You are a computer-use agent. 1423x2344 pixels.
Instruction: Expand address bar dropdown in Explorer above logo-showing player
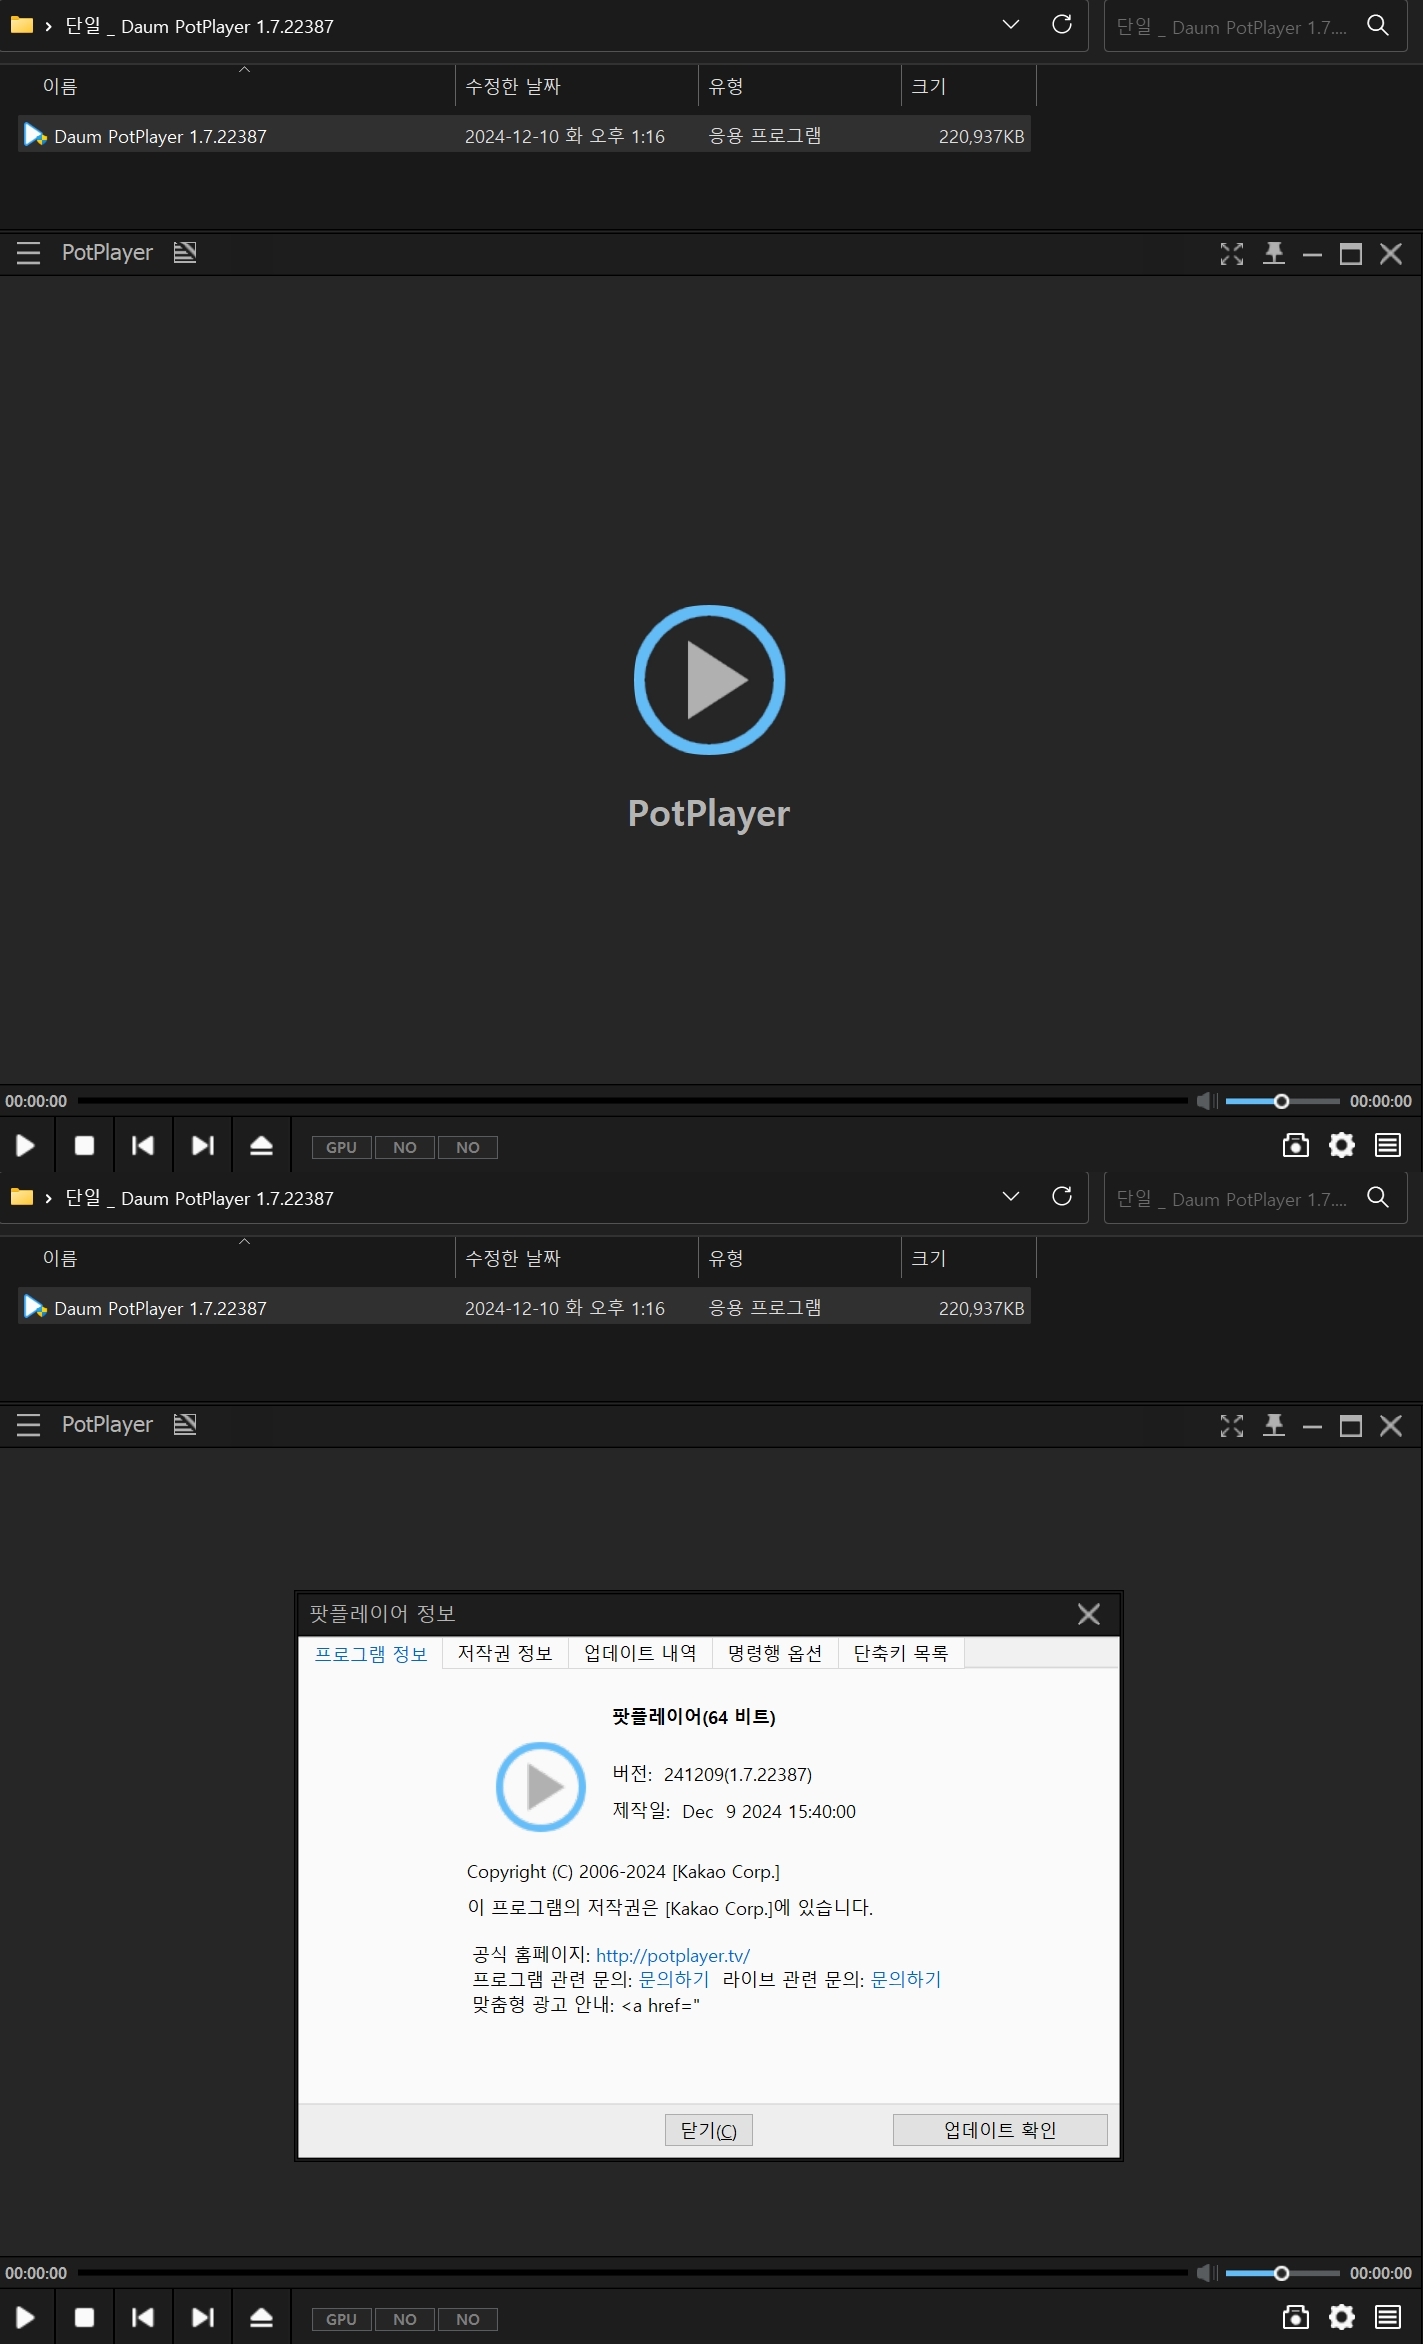pos(1011,24)
